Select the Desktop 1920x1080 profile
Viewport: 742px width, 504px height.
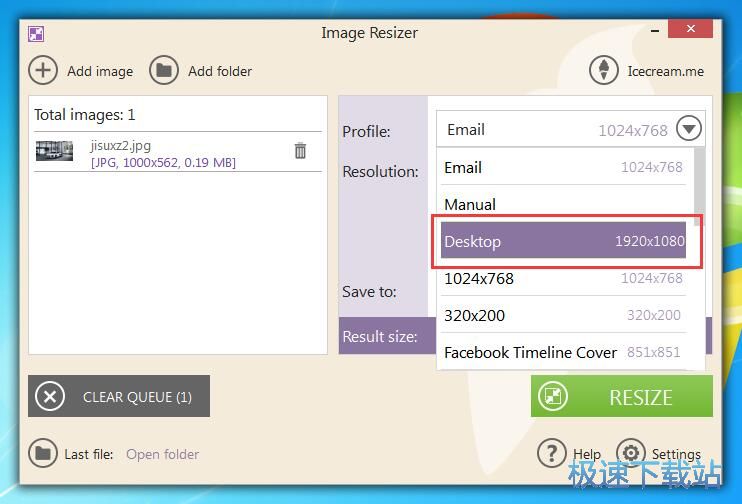coord(563,241)
